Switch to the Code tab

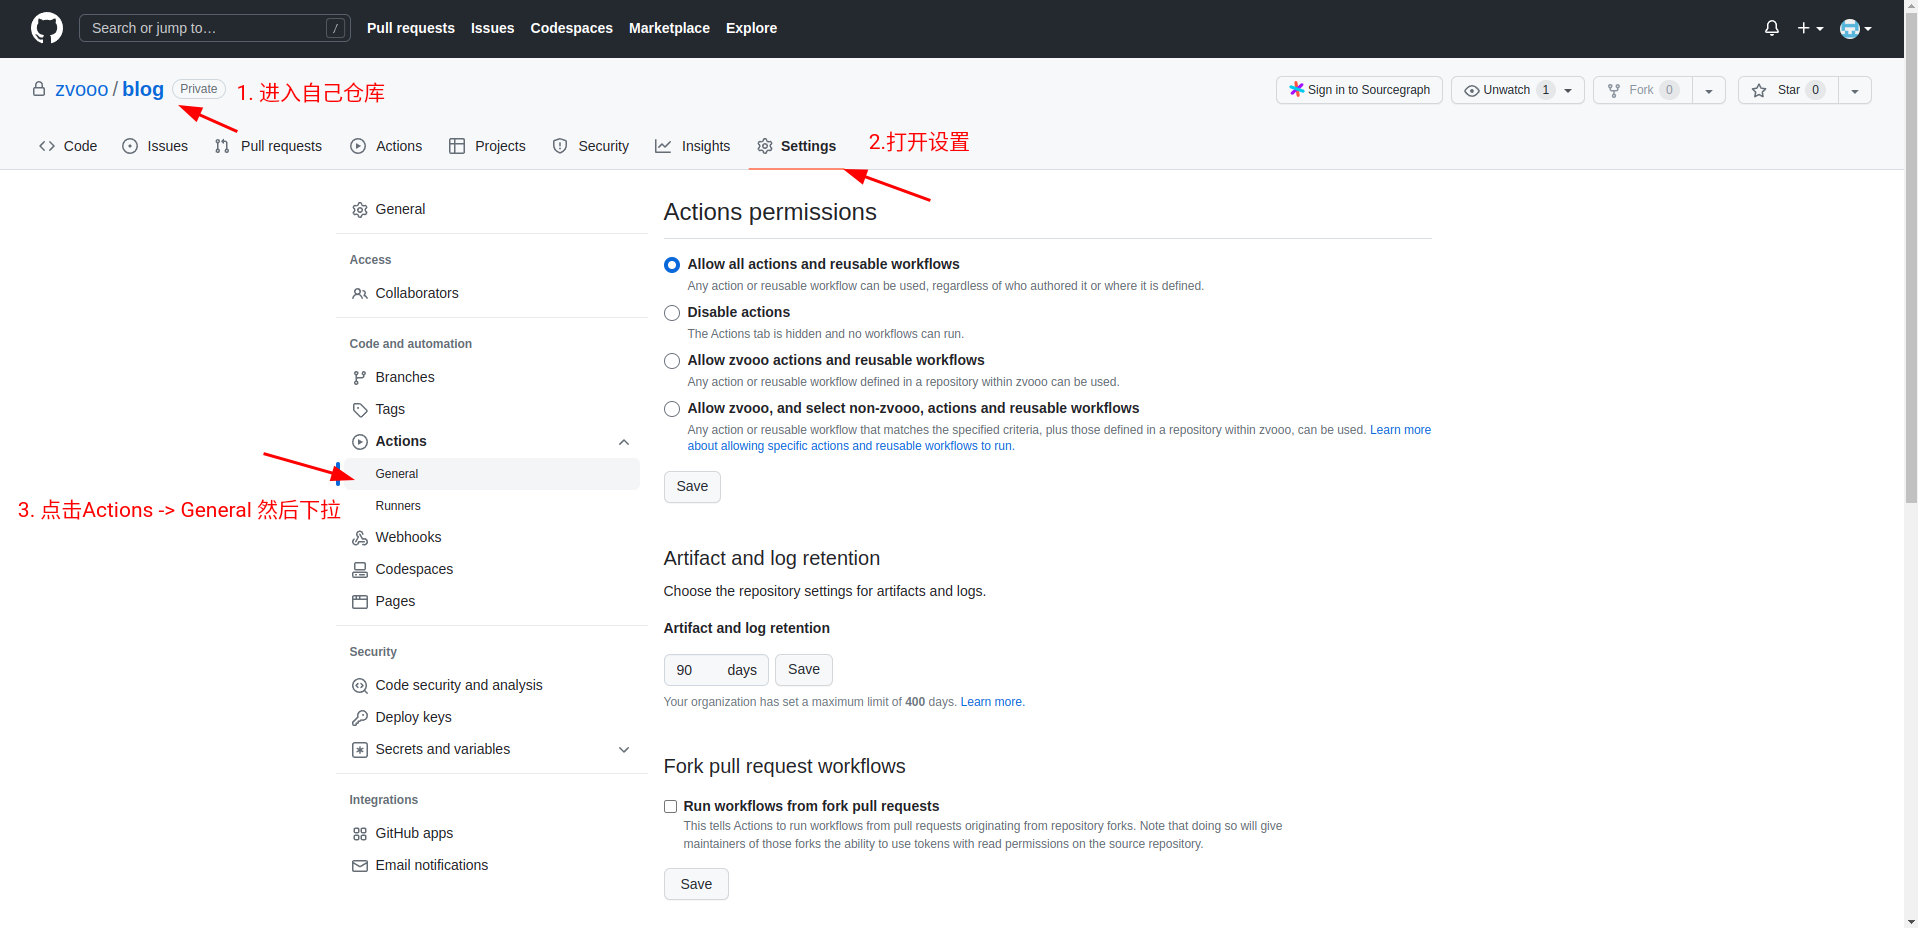pos(68,146)
